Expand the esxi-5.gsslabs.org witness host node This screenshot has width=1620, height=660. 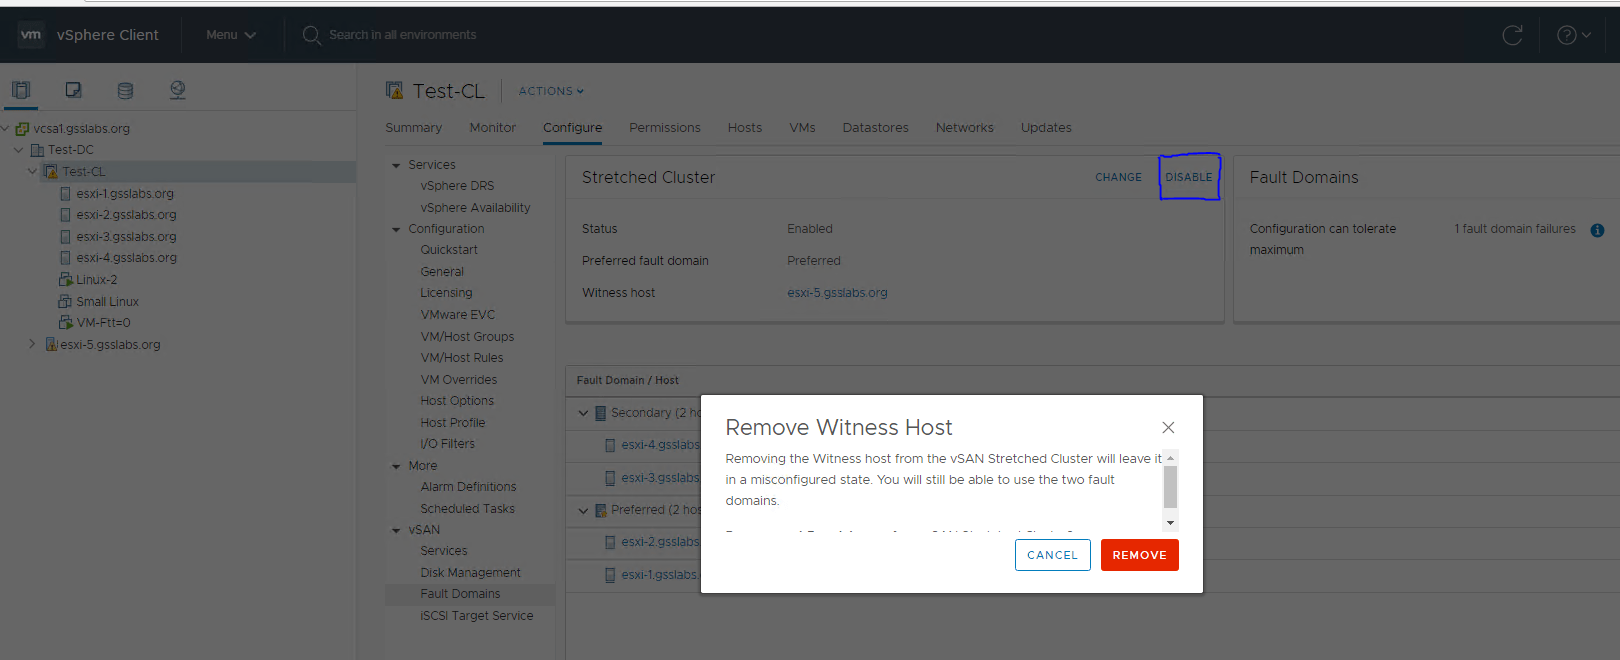pyautogui.click(x=32, y=344)
